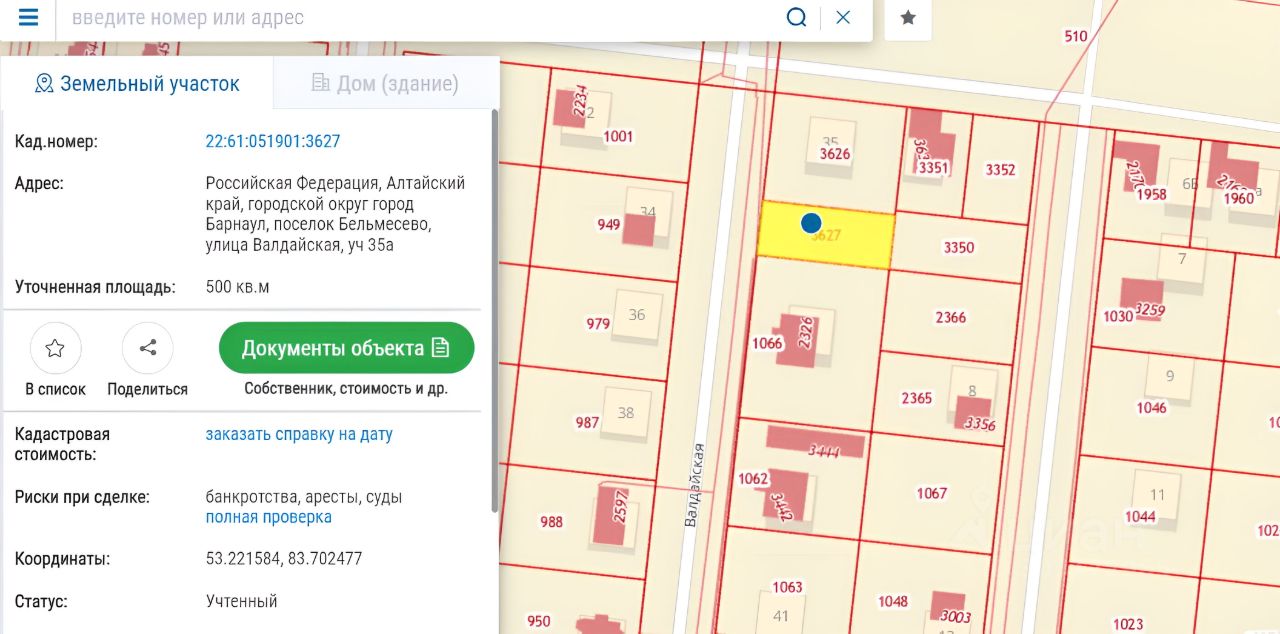Select parcel 2365 on the map

(x=917, y=398)
